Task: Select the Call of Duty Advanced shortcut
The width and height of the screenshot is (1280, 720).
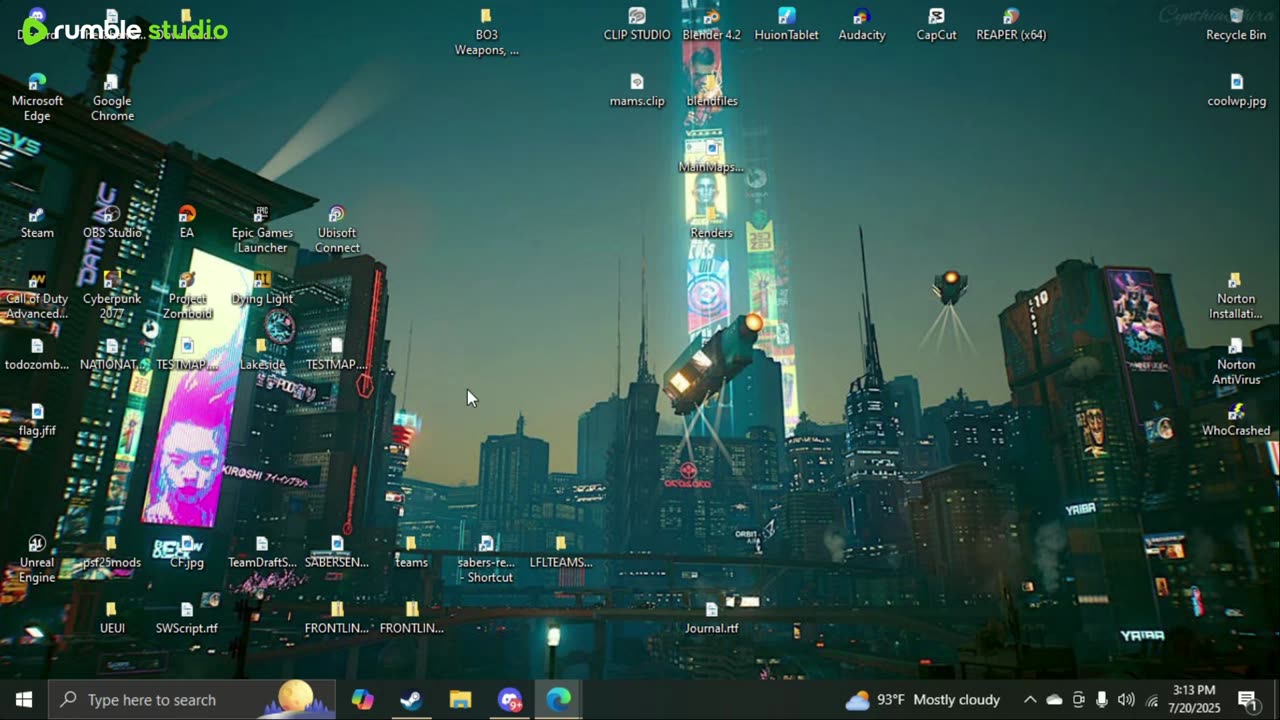Action: coord(37,295)
